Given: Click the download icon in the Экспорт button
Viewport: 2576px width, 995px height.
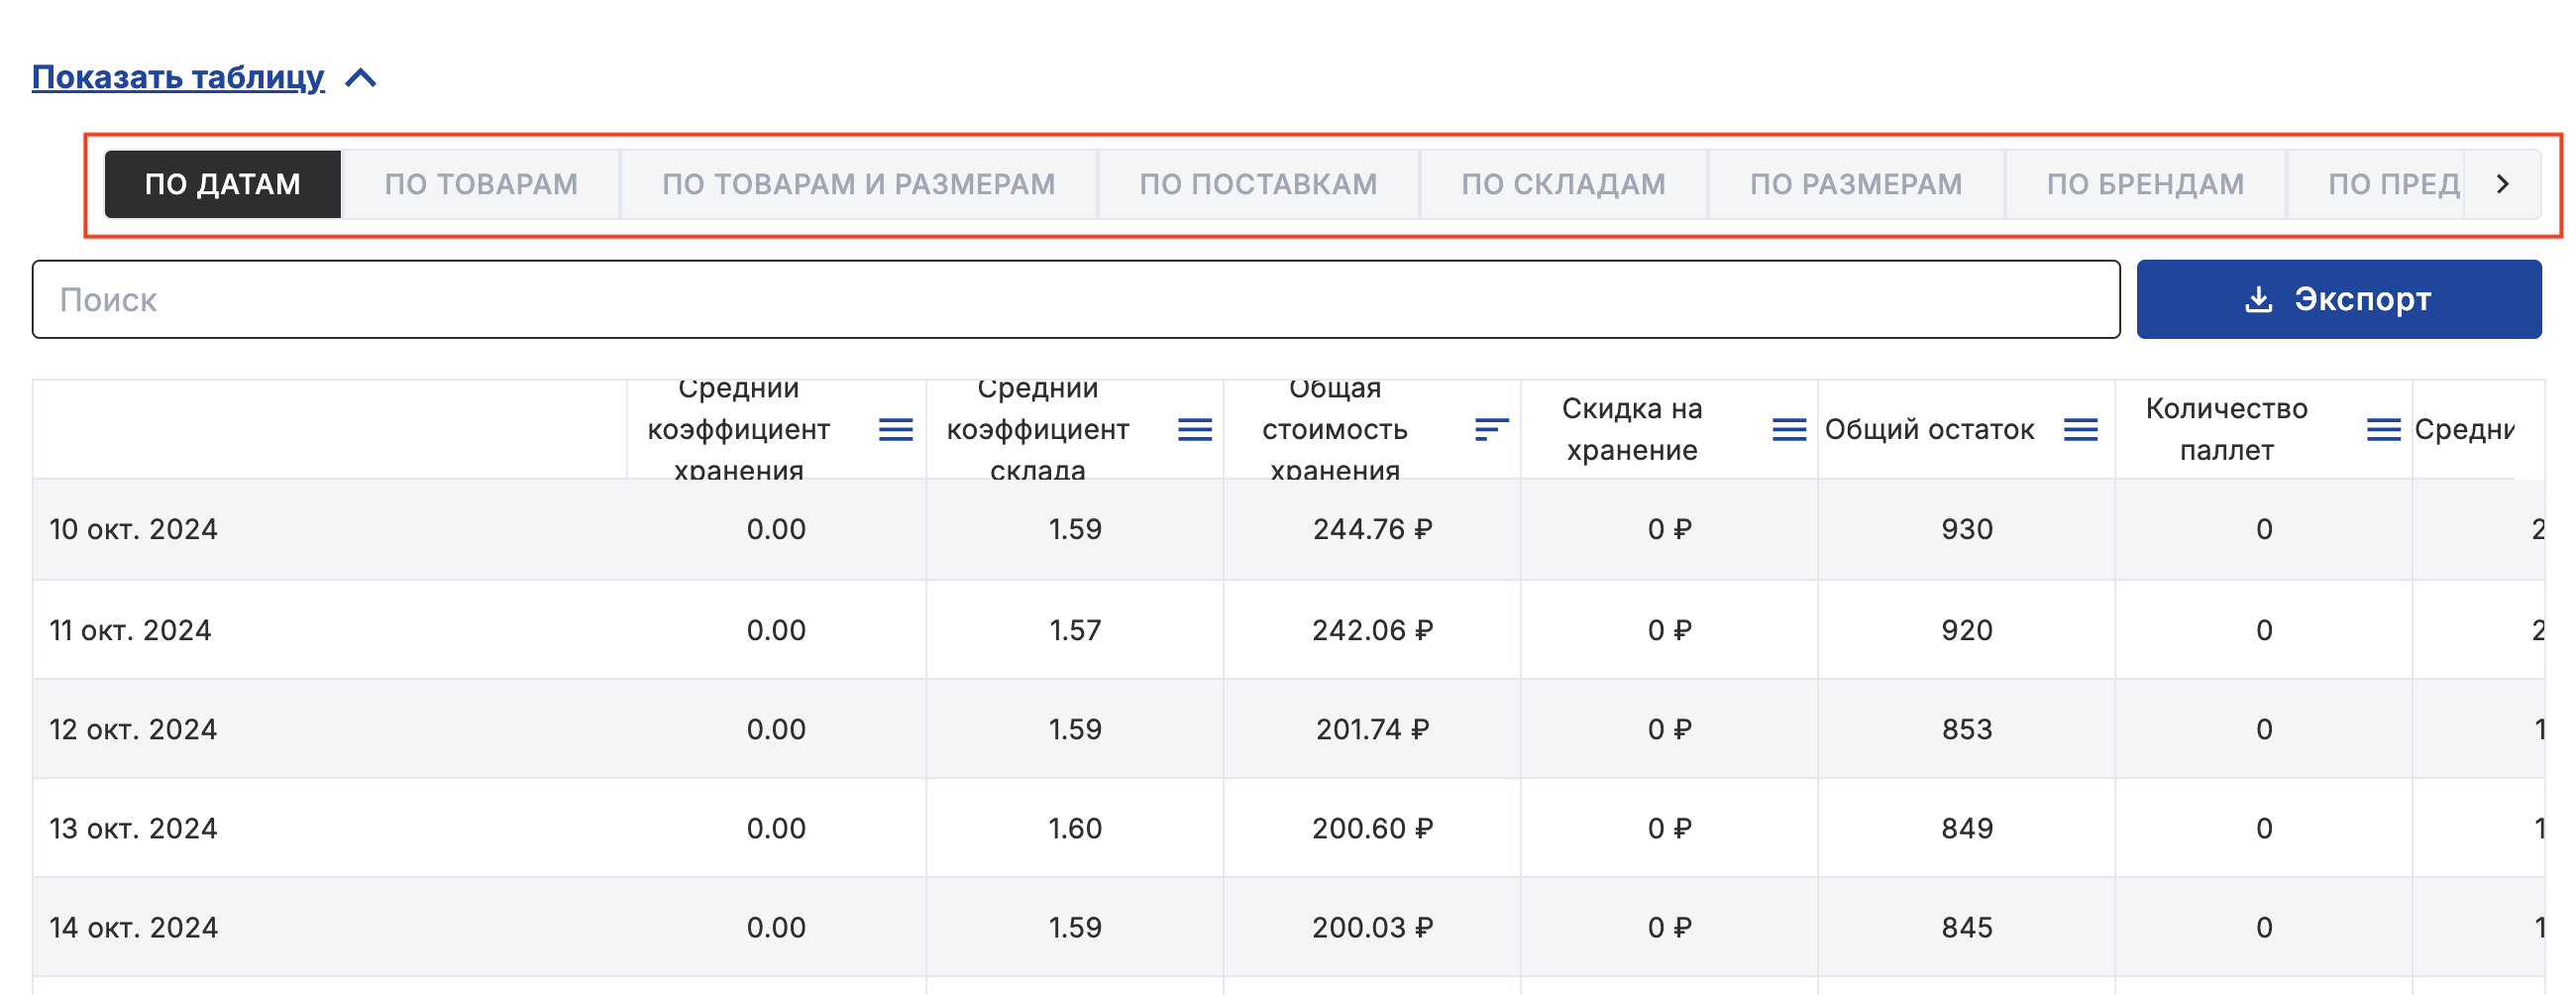Looking at the screenshot, I should pos(2258,299).
